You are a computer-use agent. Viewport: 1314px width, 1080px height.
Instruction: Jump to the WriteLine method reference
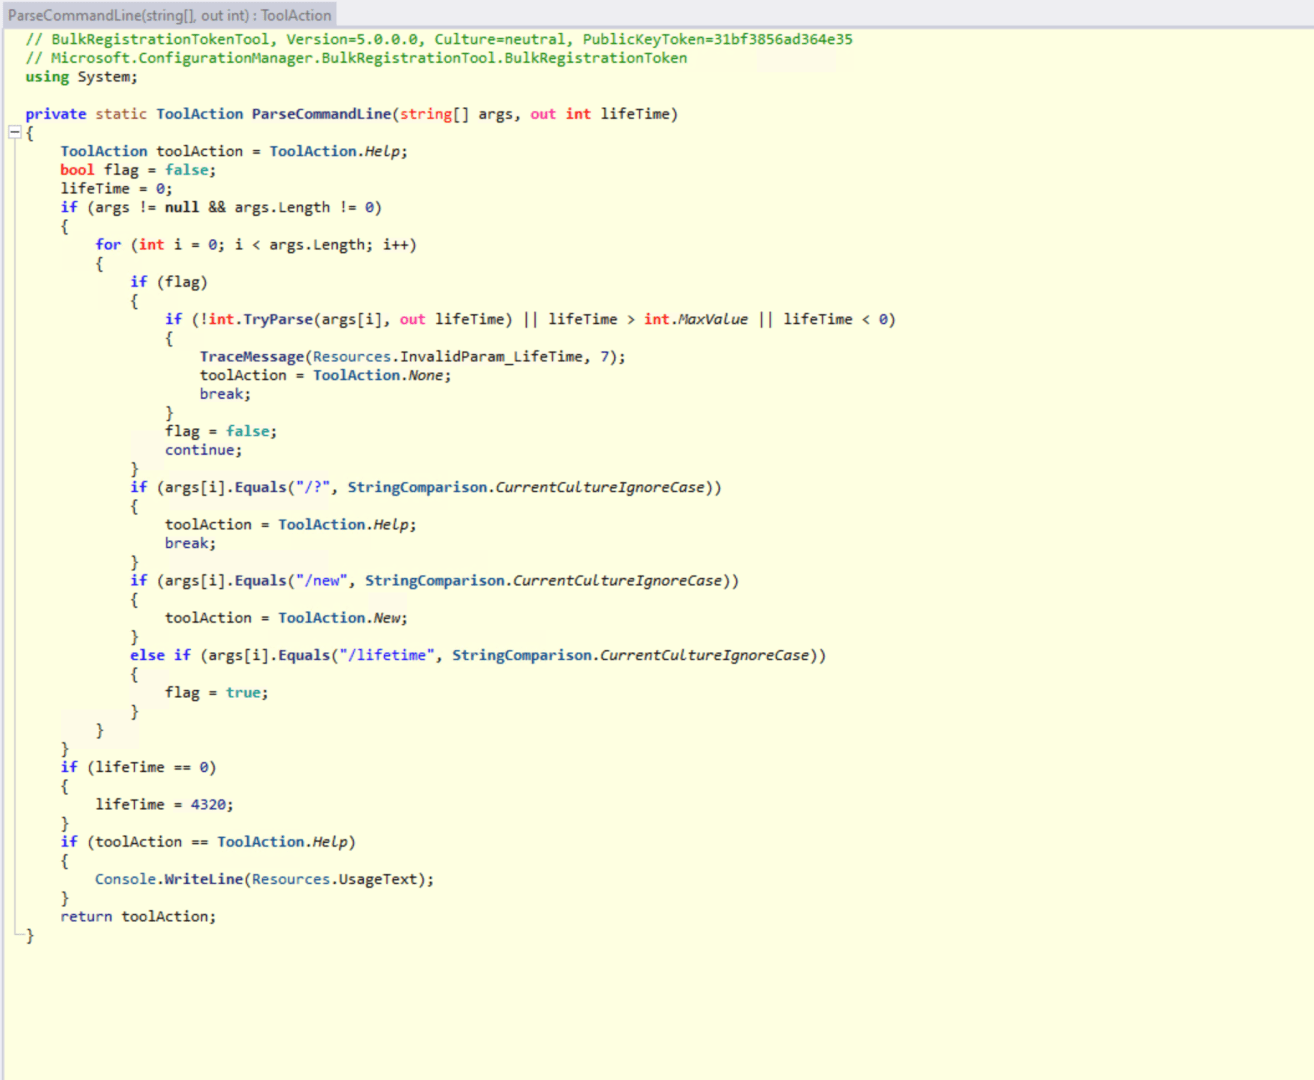(x=203, y=879)
